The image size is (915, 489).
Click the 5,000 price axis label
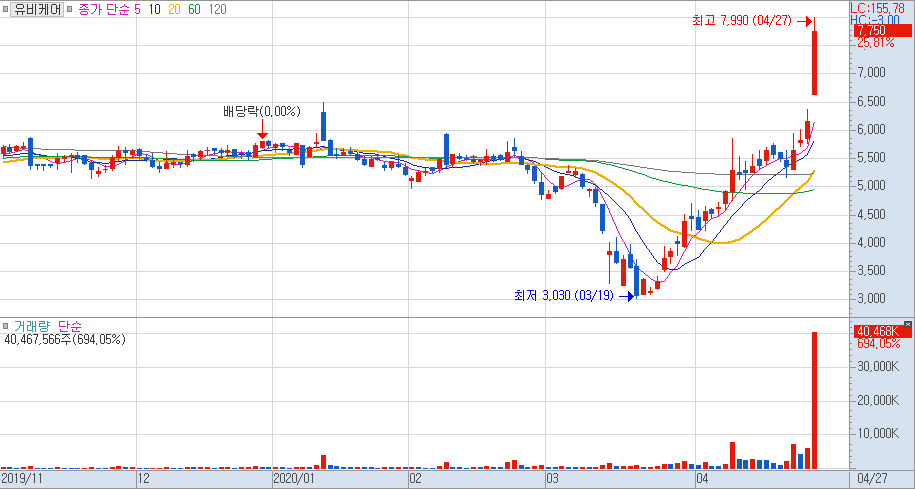tap(871, 186)
